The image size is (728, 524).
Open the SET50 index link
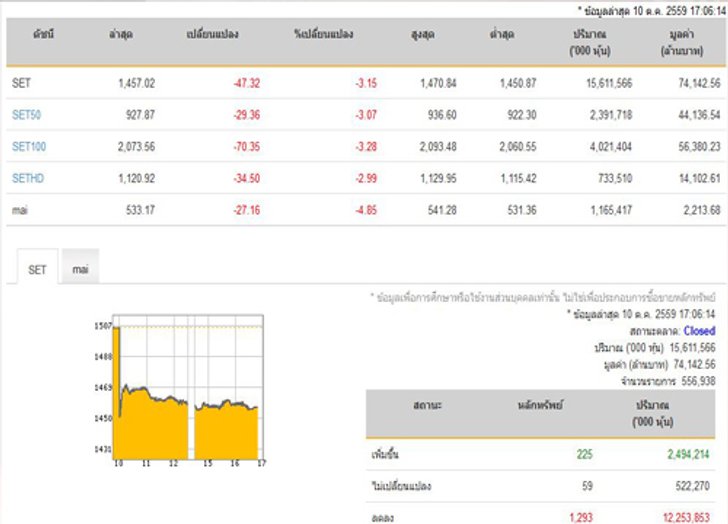click(26, 115)
